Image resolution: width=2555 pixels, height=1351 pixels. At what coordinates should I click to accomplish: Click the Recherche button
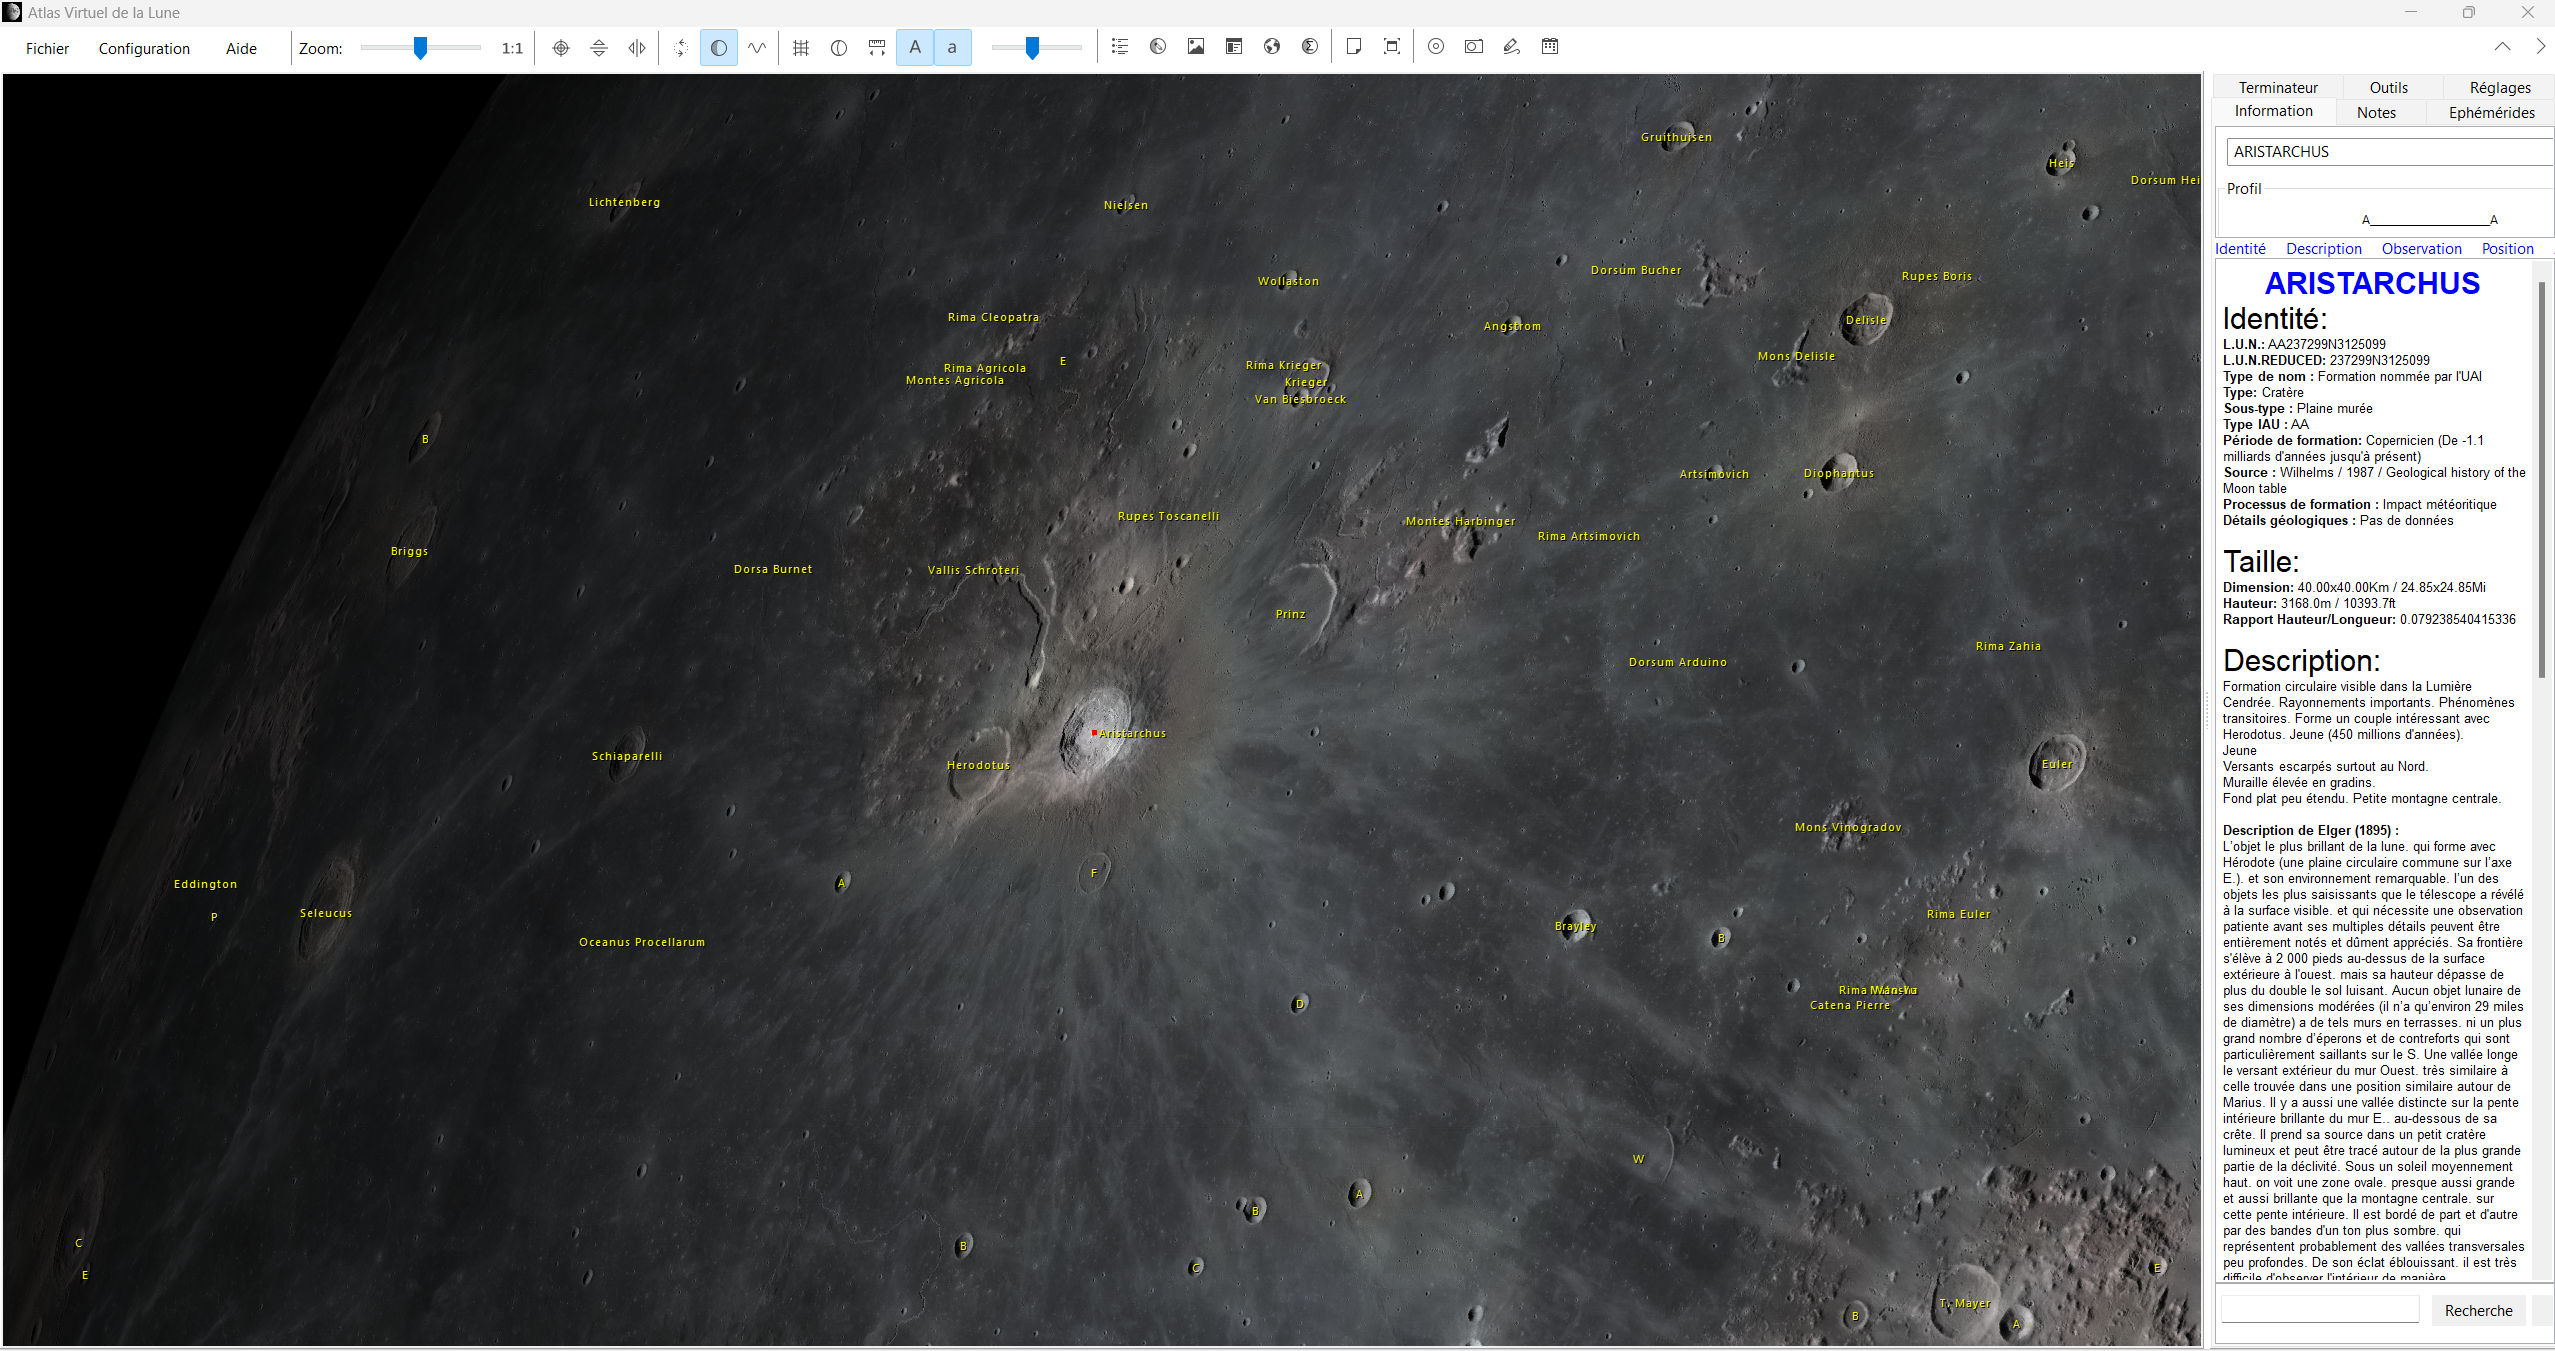[2478, 1310]
